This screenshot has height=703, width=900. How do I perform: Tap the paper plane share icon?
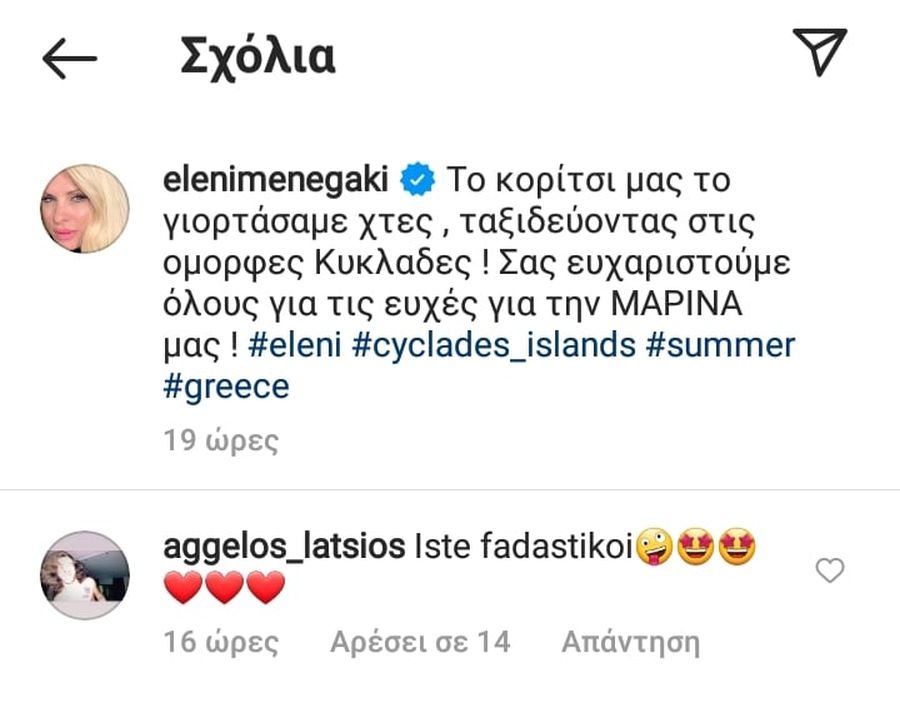820,52
